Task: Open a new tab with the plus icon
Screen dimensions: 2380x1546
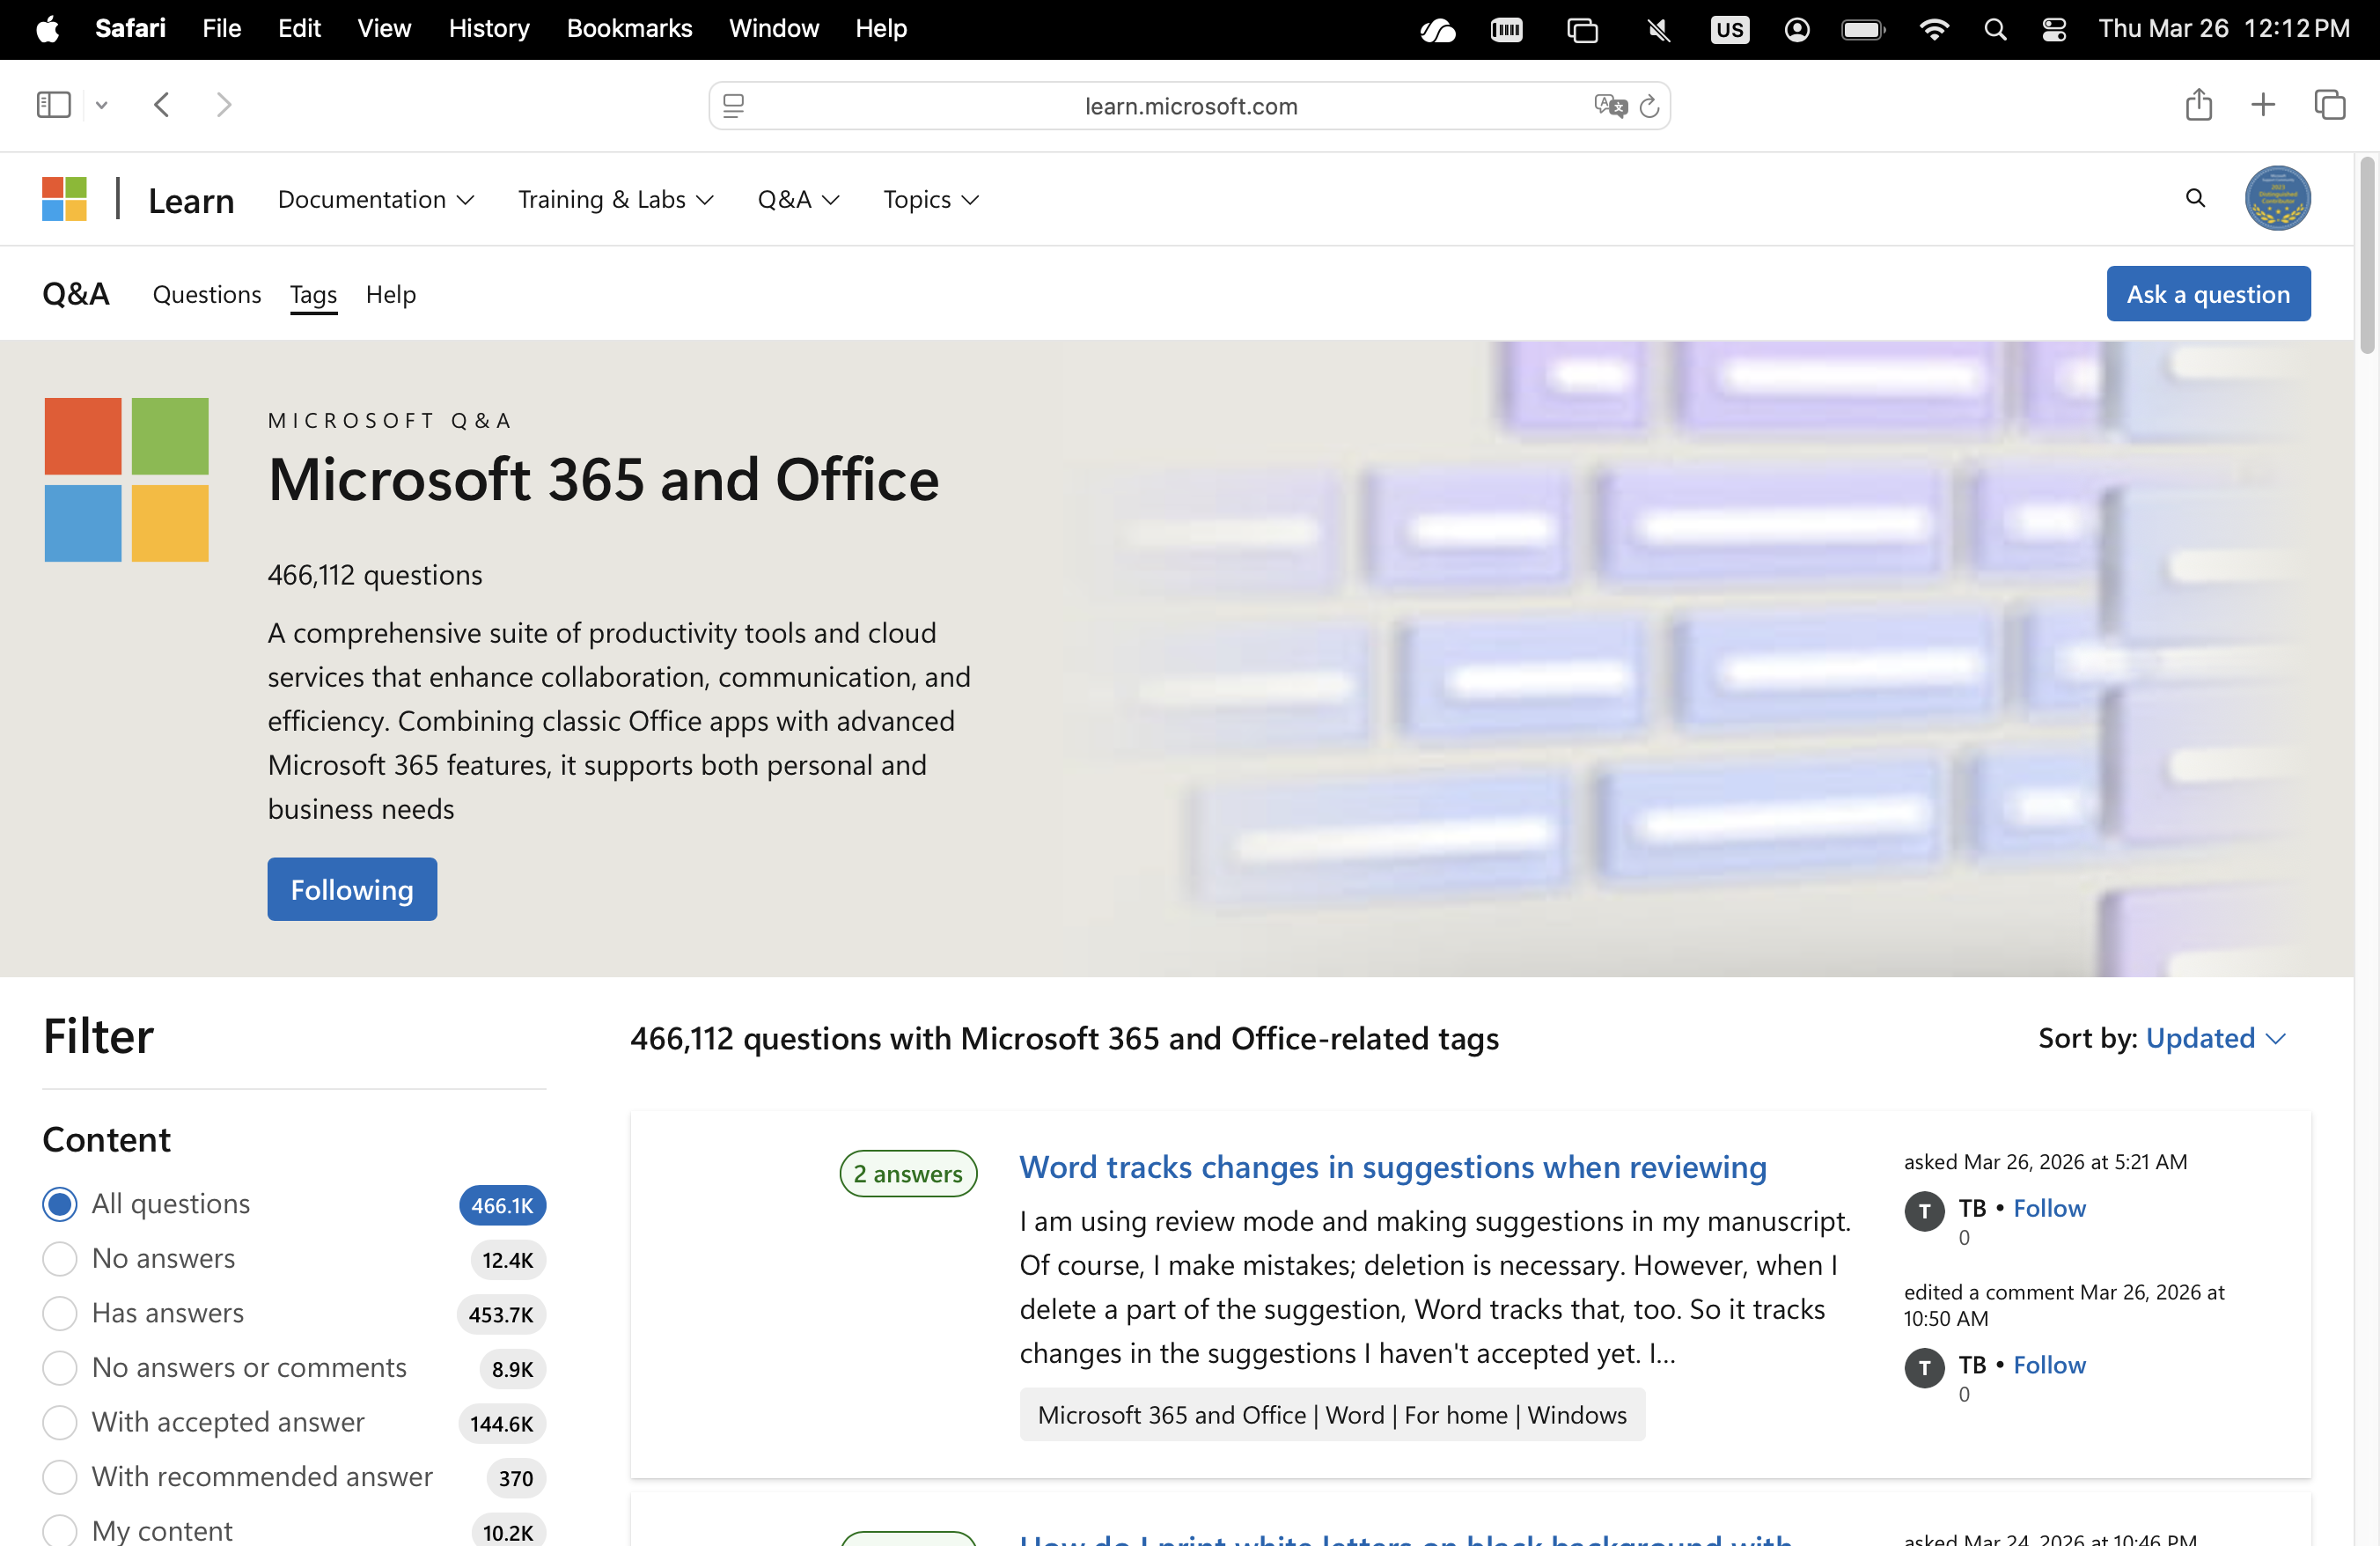Action: pos(2262,105)
